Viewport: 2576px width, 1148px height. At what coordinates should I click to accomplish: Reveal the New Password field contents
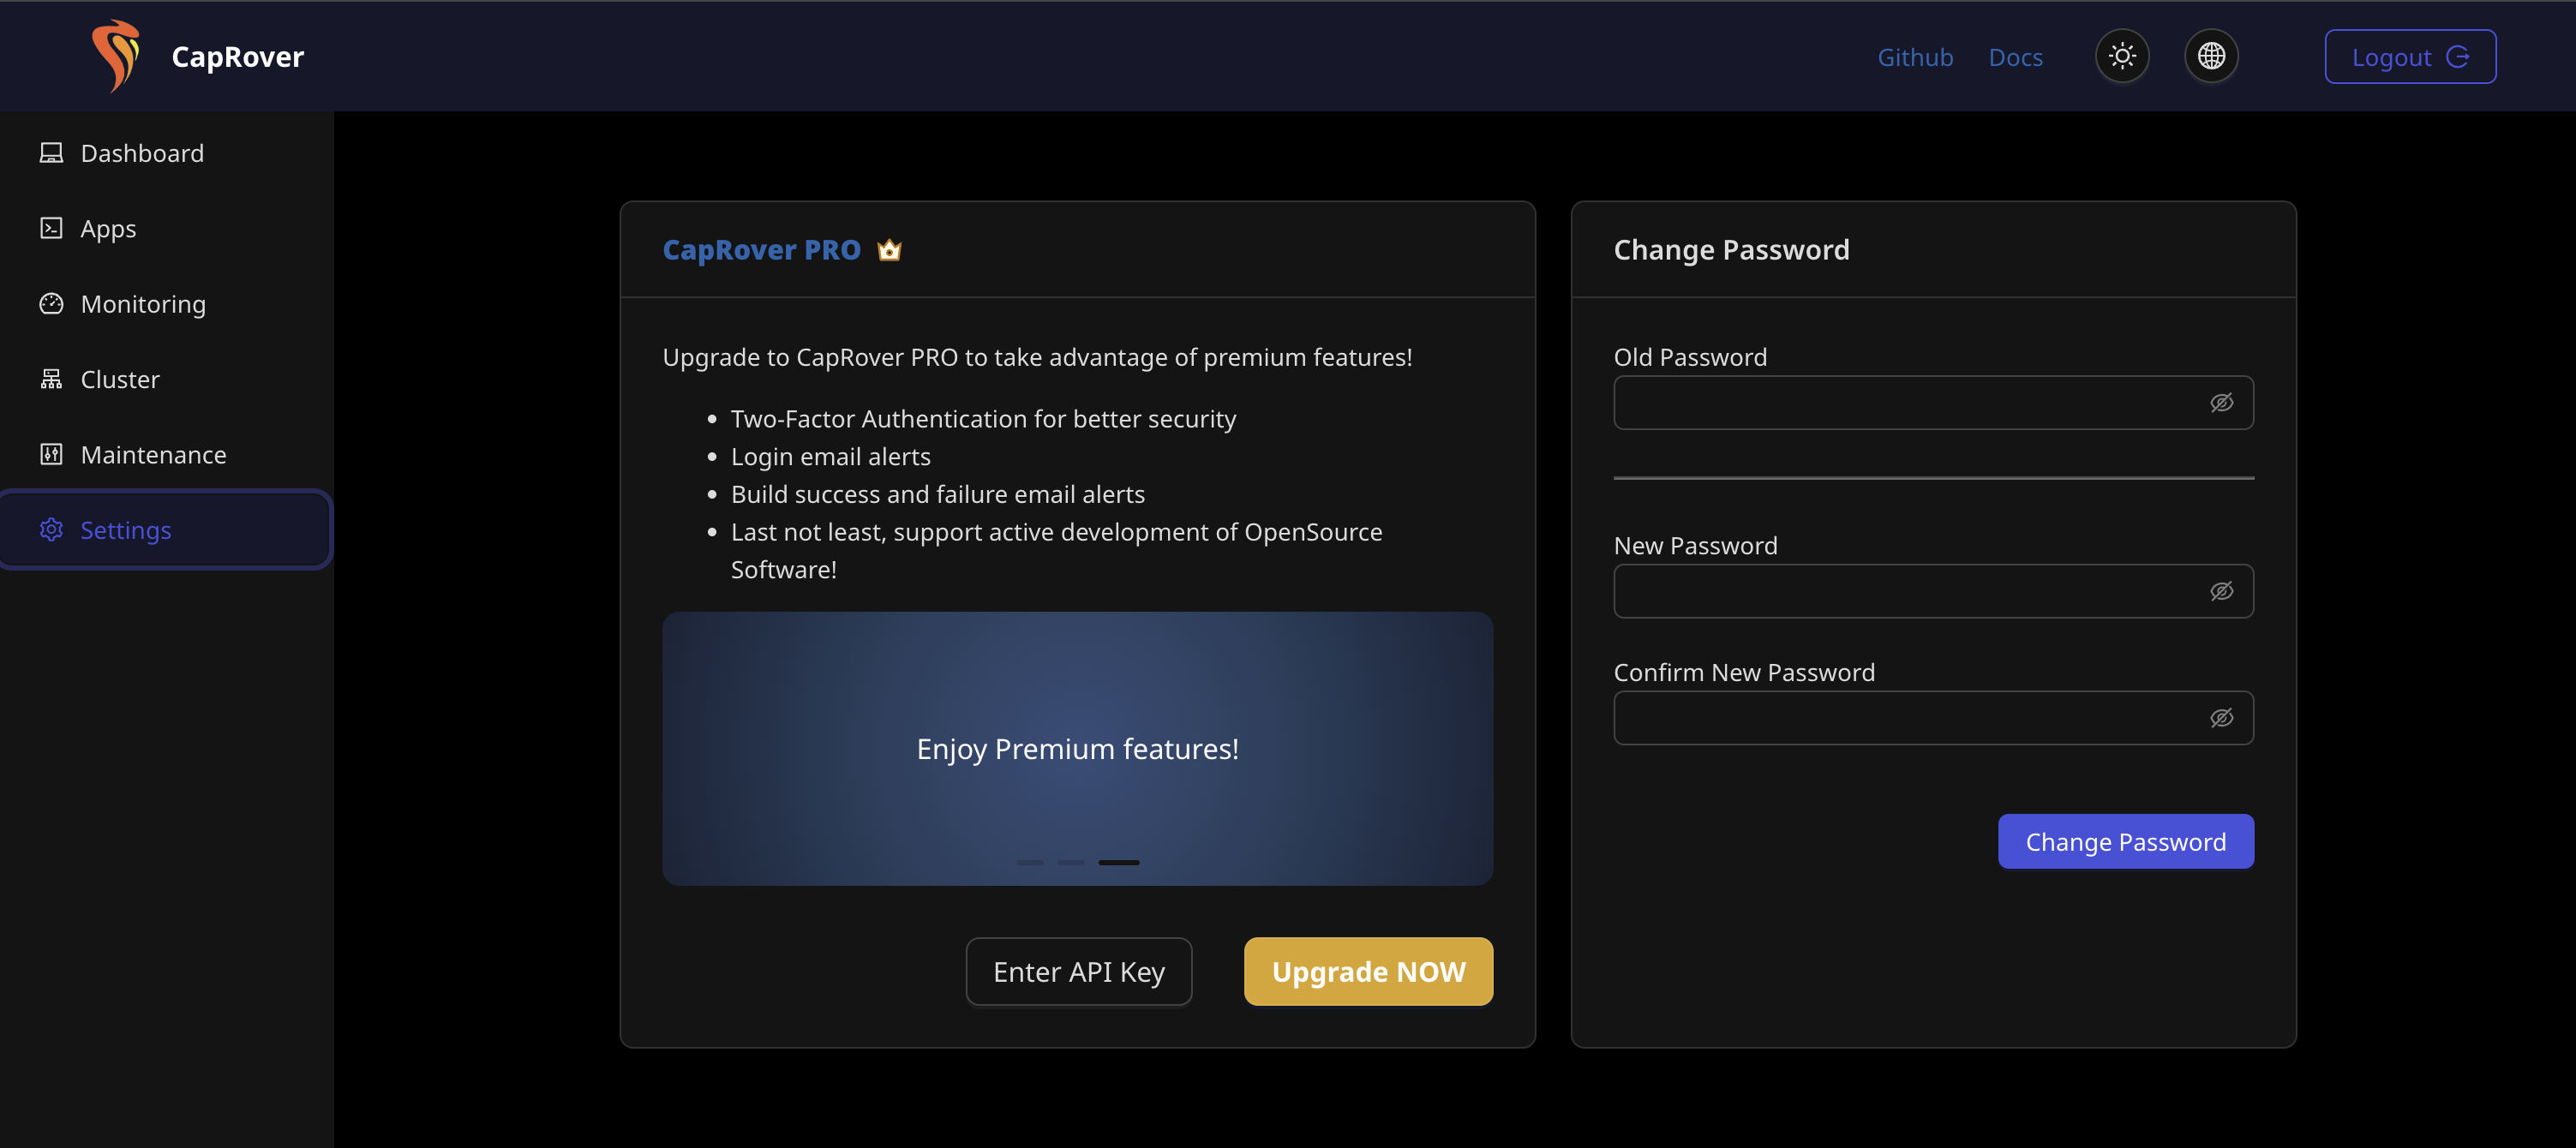click(2221, 591)
